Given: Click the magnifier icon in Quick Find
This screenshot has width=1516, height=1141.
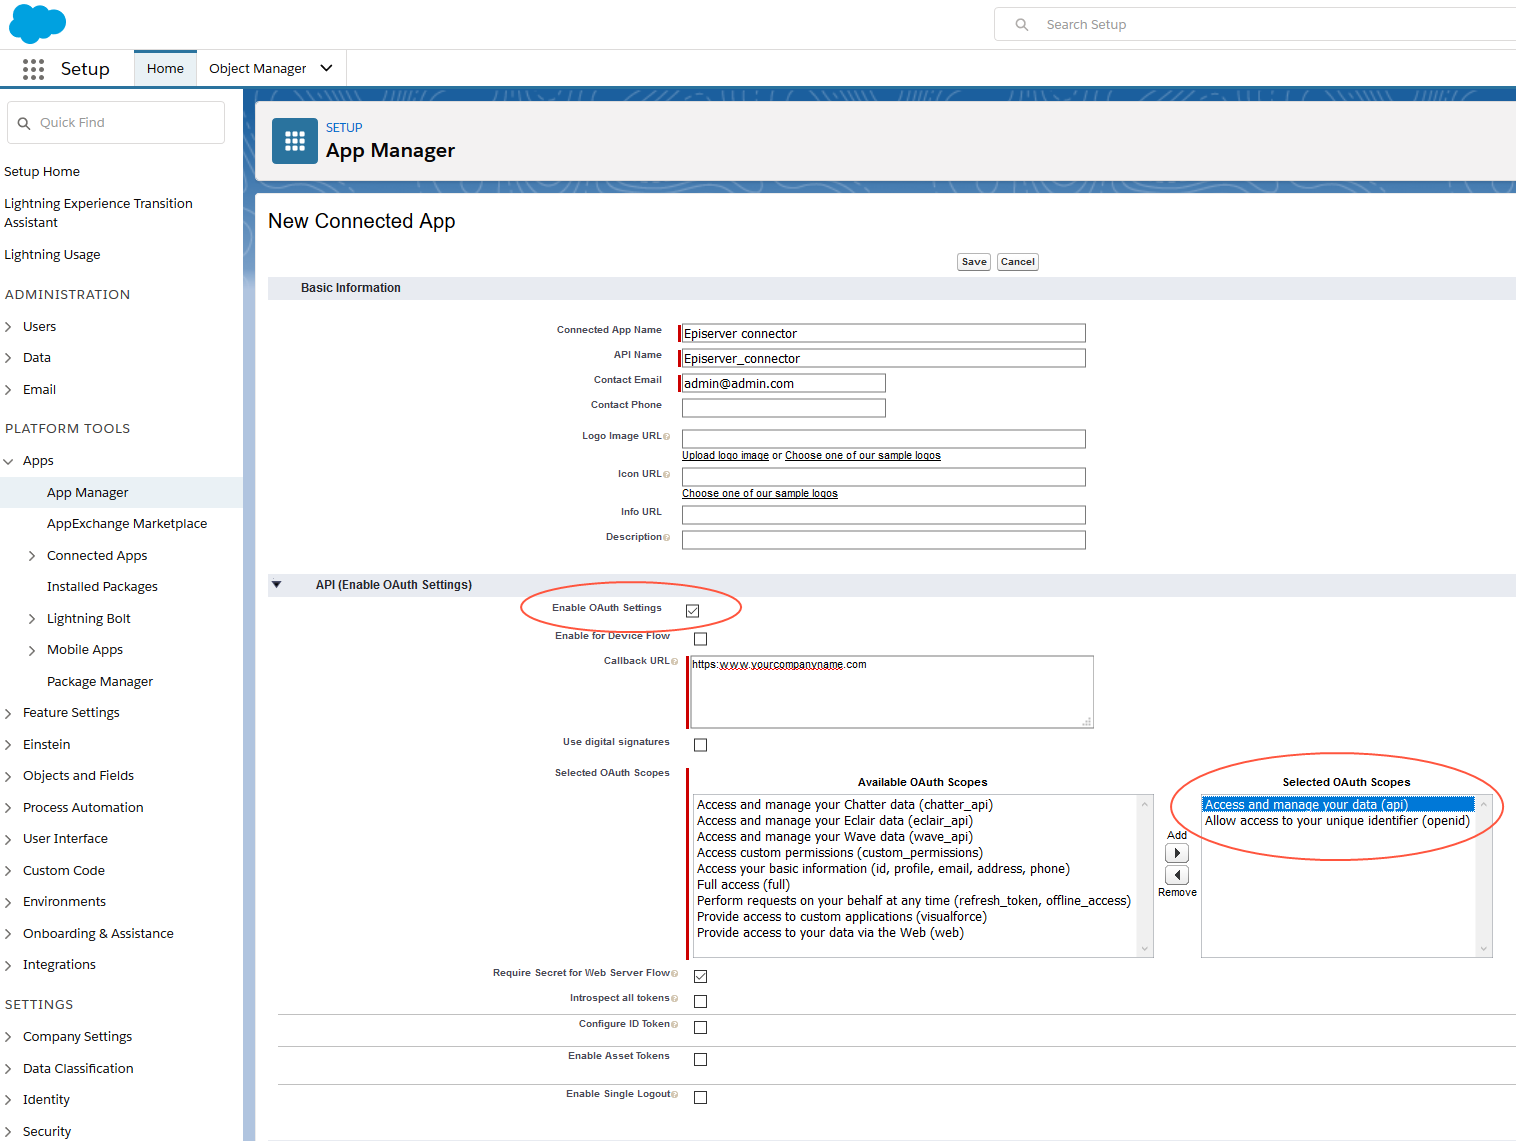Looking at the screenshot, I should [25, 122].
